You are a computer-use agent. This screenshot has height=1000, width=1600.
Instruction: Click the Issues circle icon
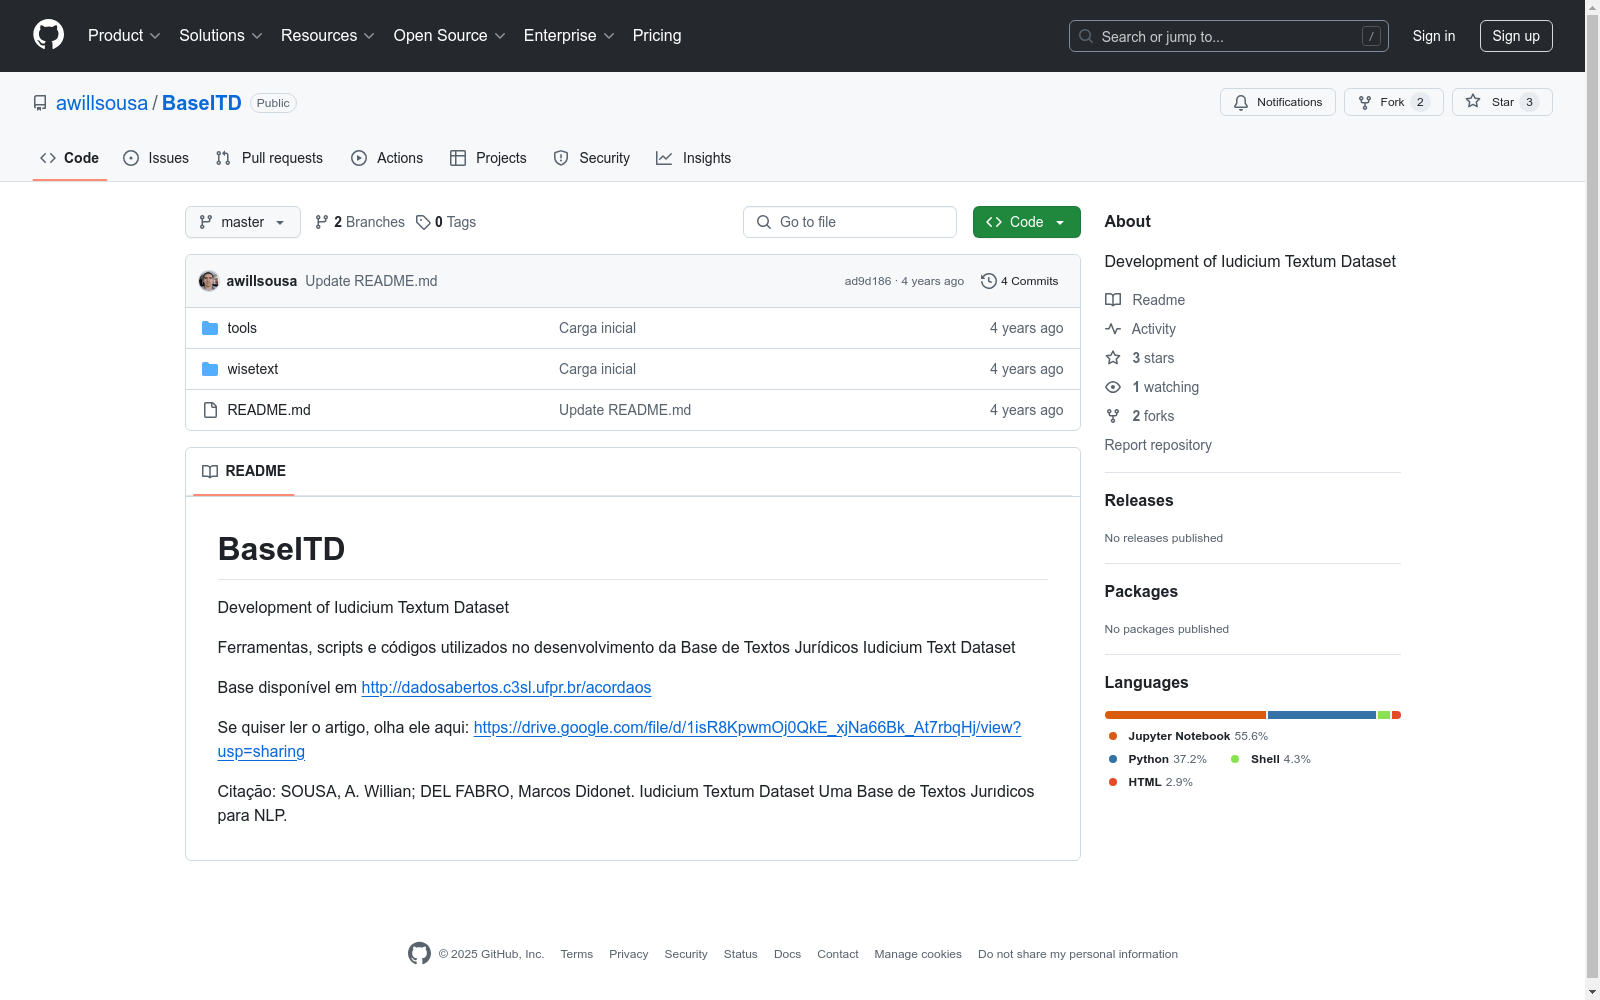tap(131, 158)
